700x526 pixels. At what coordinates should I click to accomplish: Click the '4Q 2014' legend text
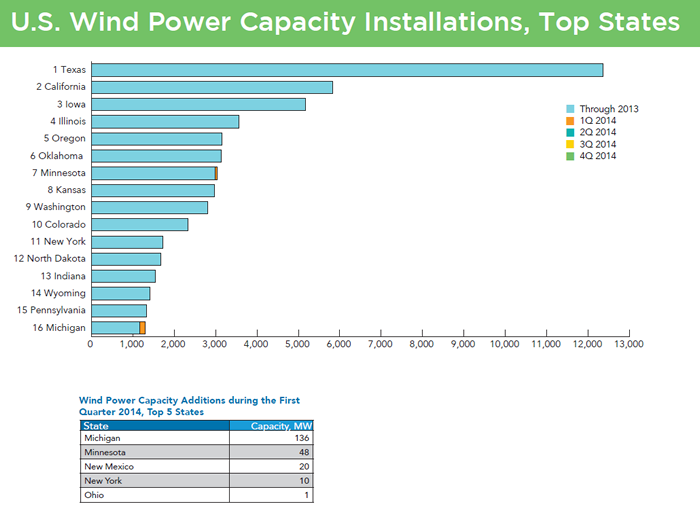point(598,156)
